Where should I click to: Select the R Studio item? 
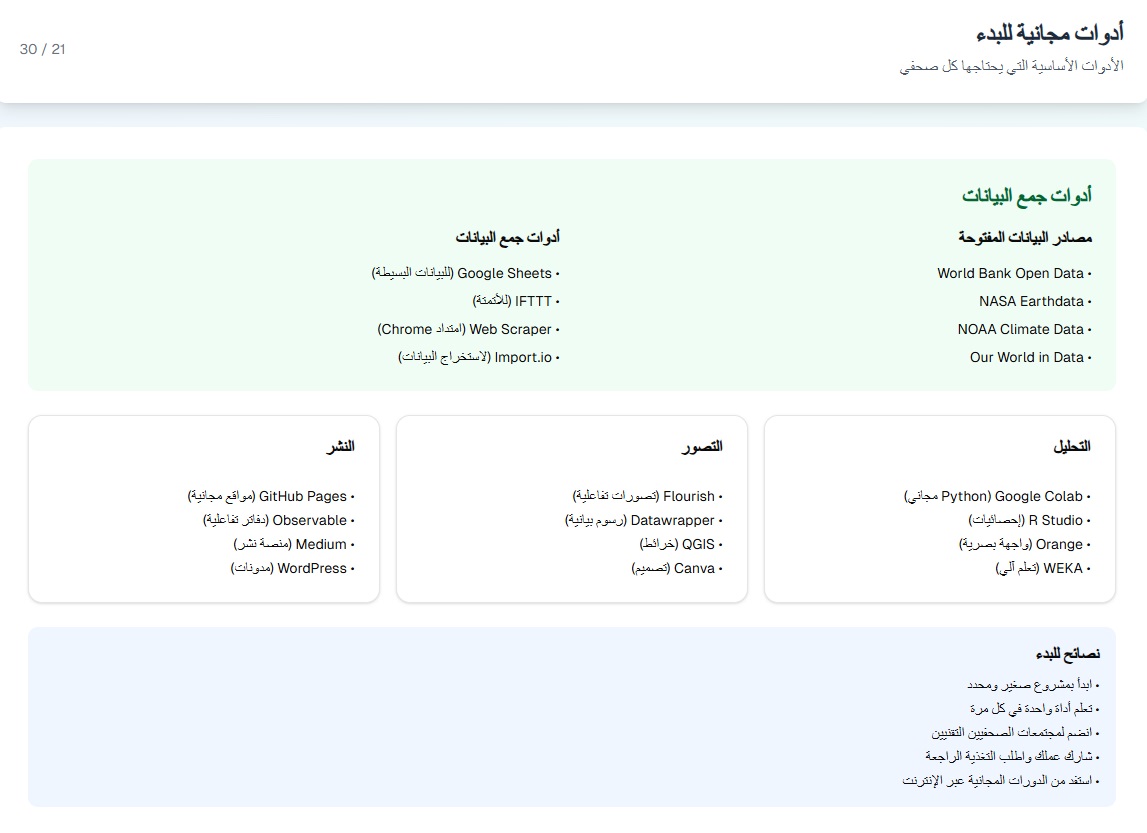(1029, 520)
